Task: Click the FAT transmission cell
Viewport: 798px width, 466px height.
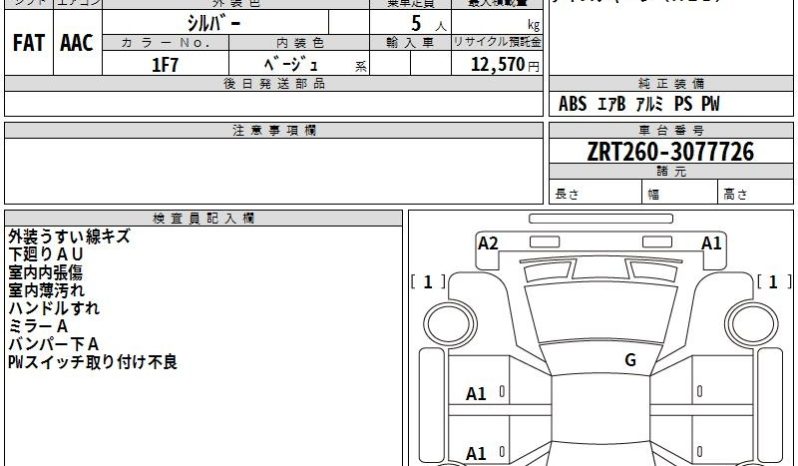Action: click(x=27, y=44)
